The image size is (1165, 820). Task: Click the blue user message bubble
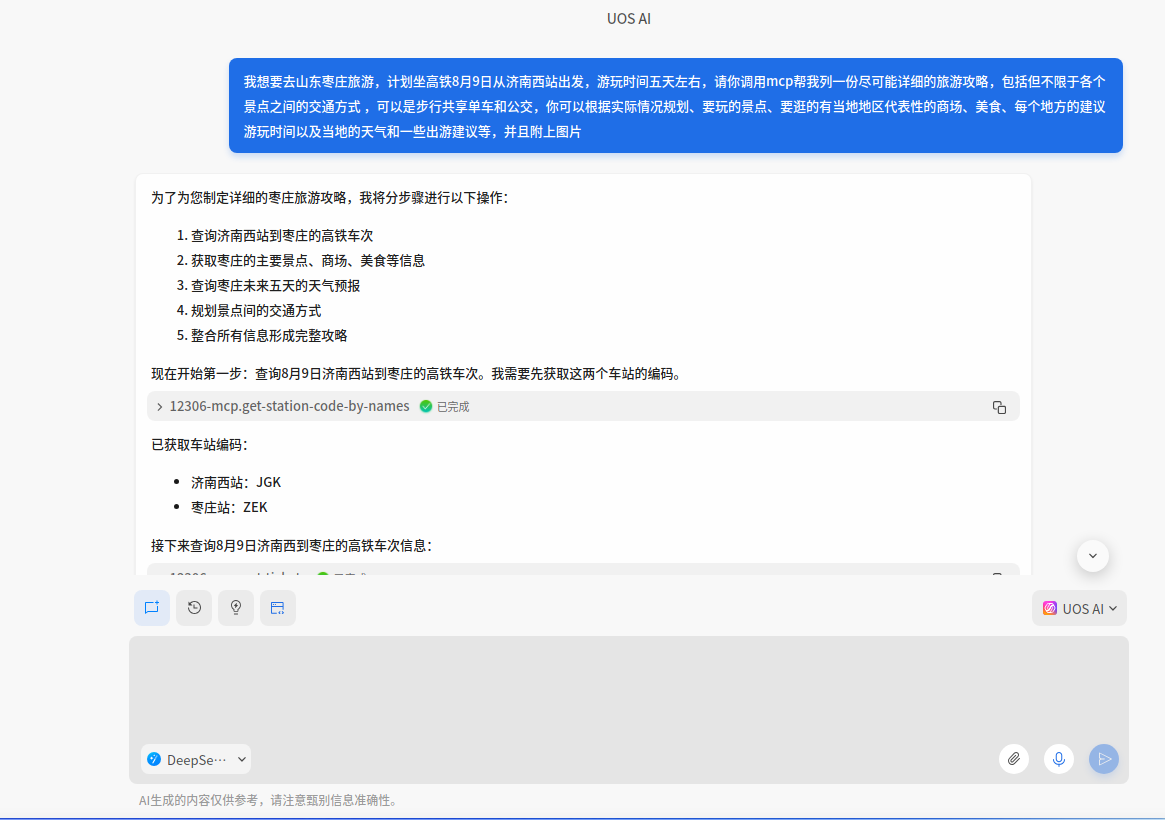click(675, 105)
